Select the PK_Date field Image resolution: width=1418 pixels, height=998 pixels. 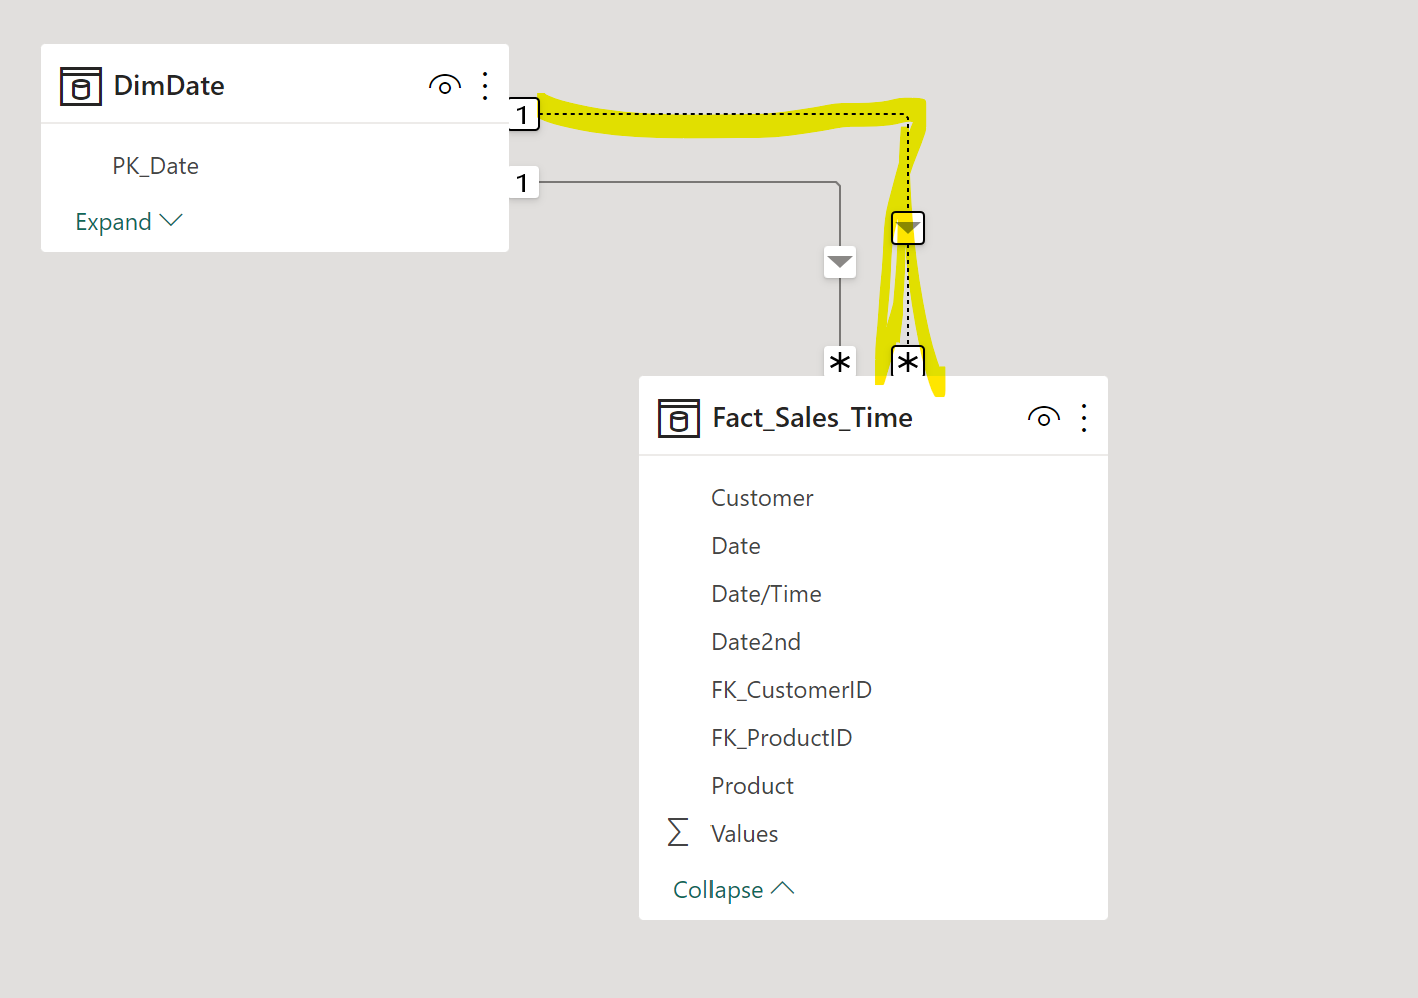point(155,166)
